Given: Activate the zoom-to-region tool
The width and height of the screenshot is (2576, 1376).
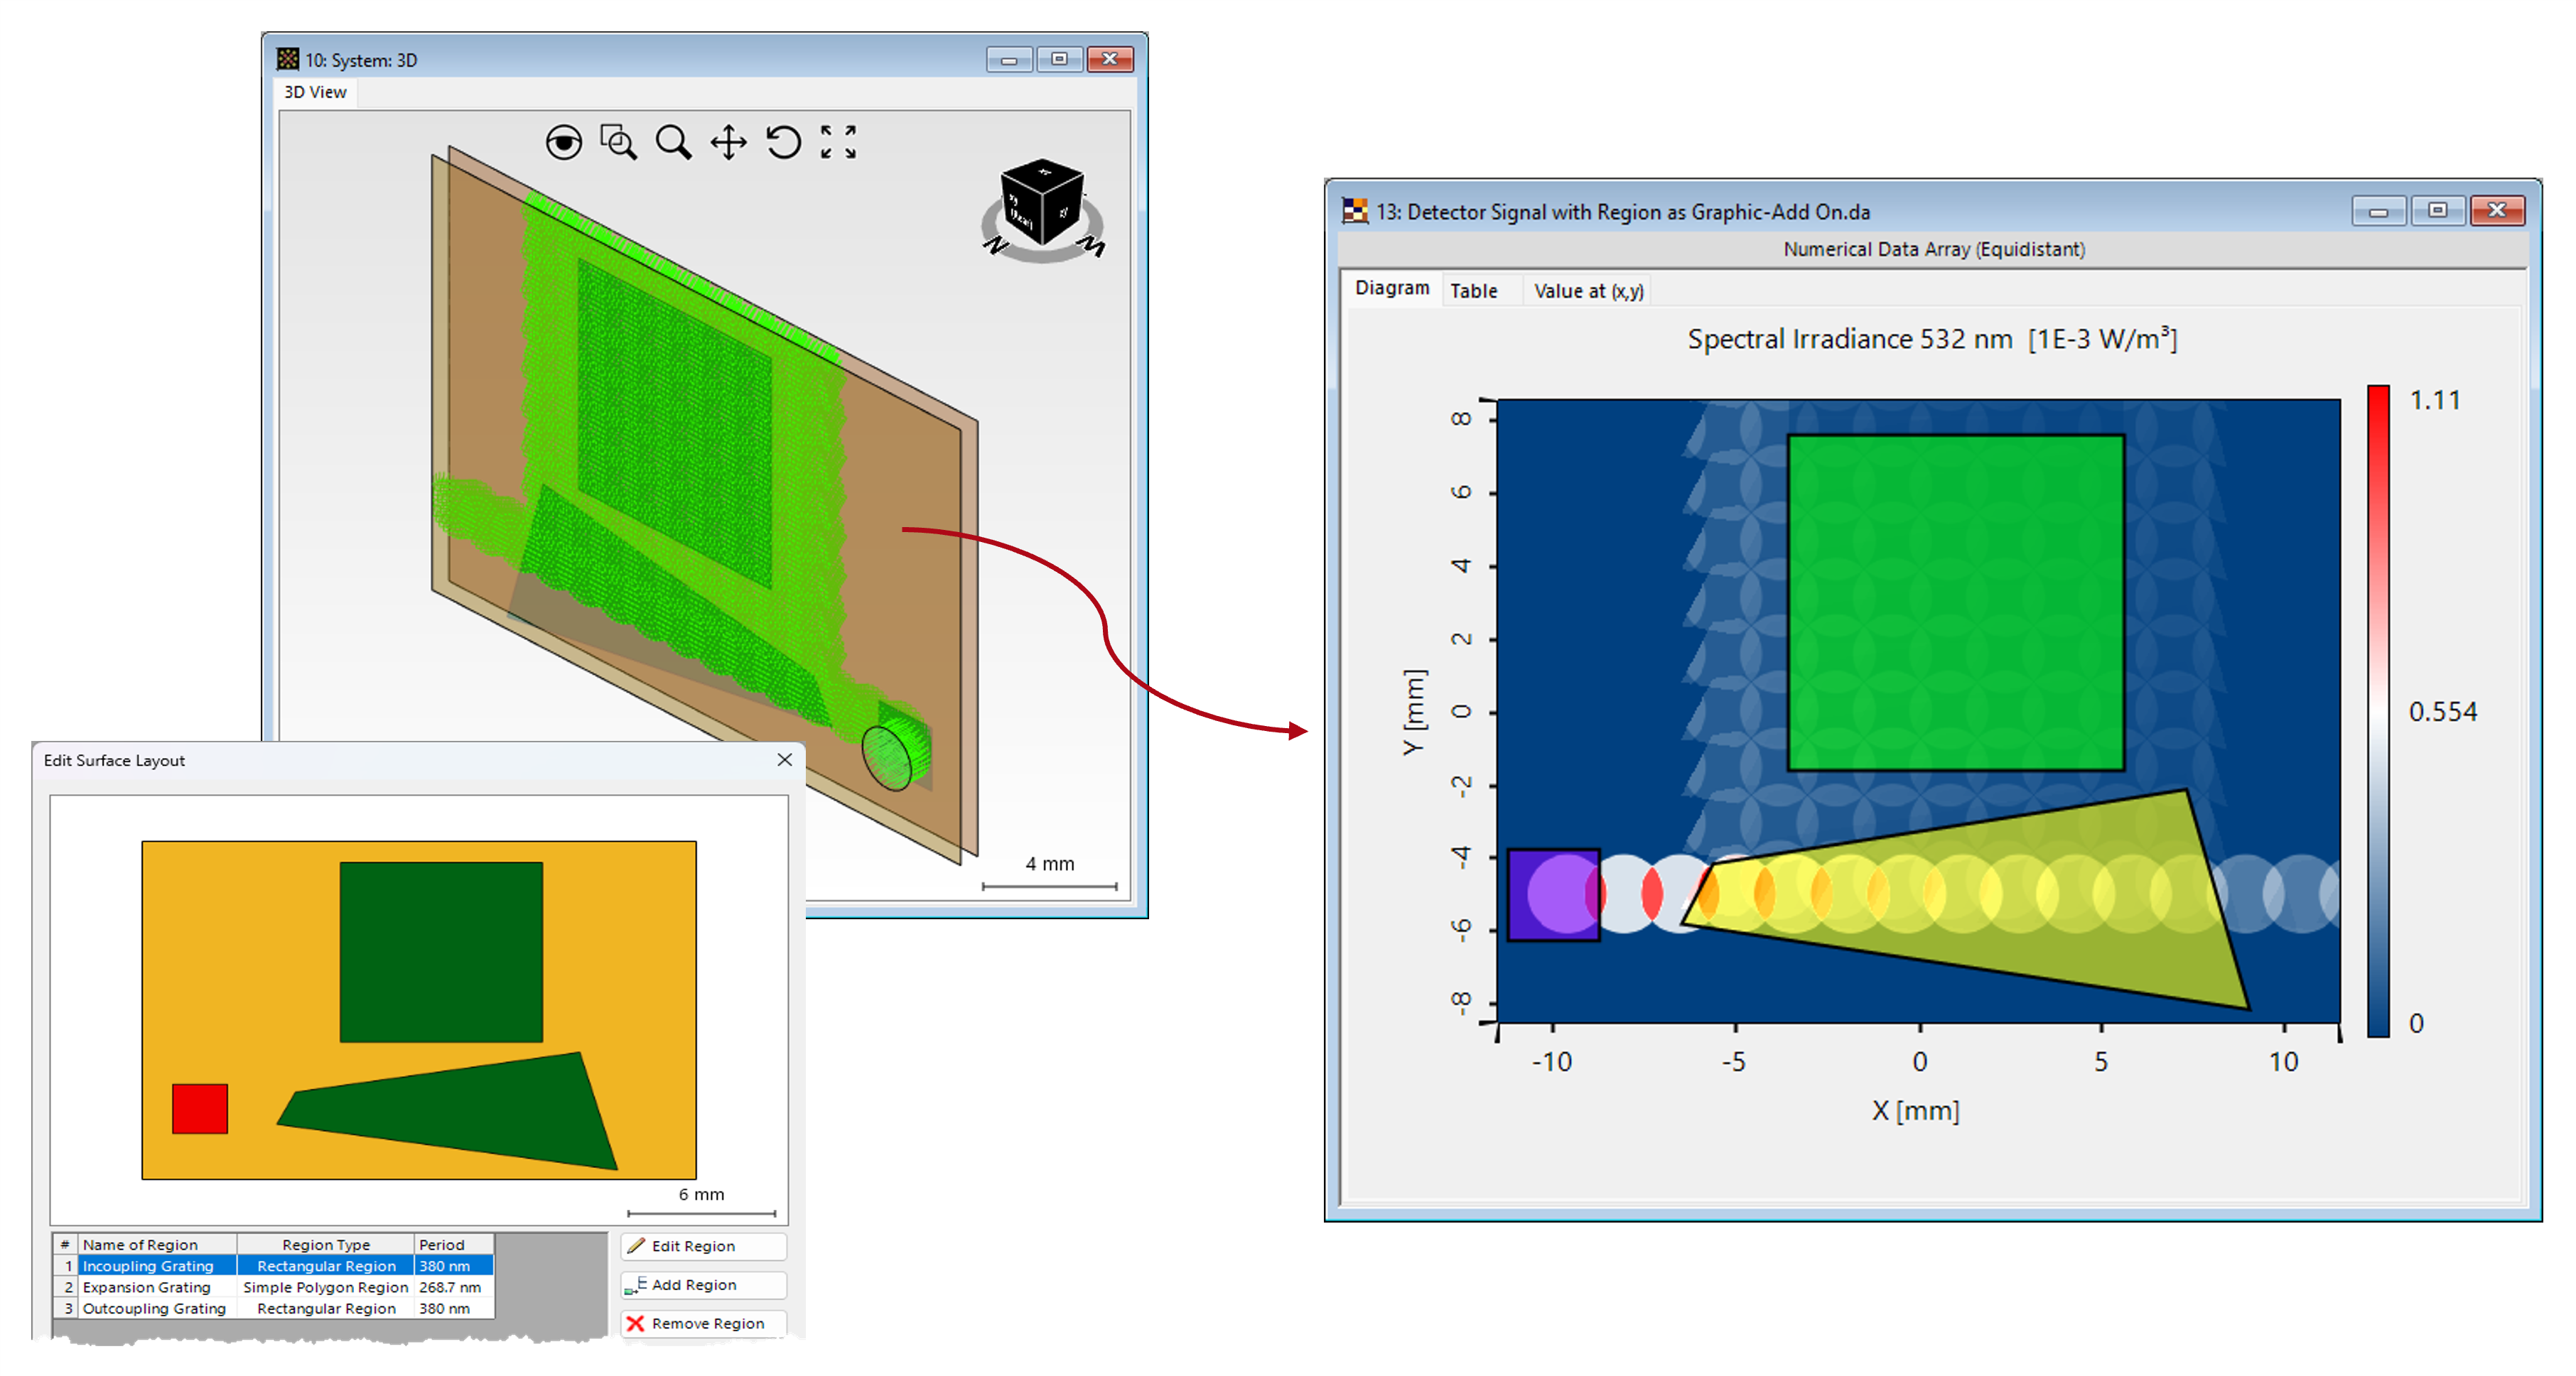Looking at the screenshot, I should click(619, 142).
